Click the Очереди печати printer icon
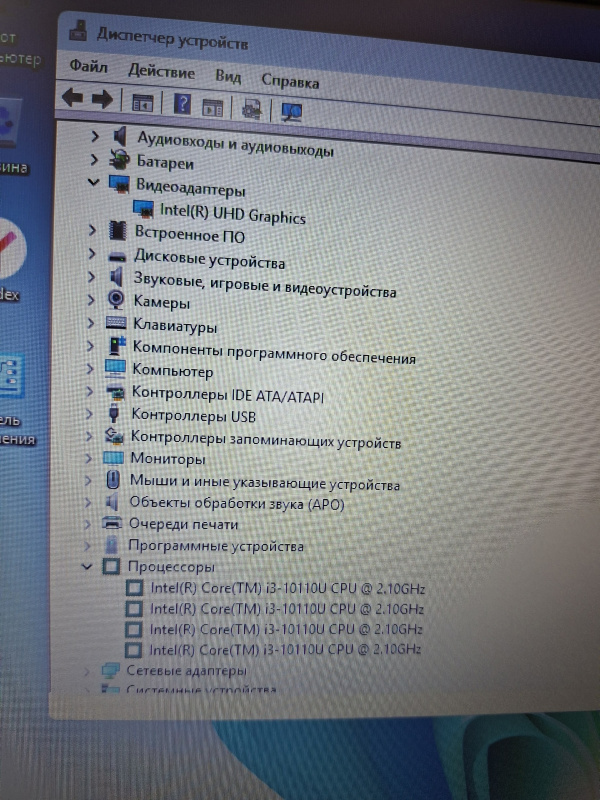The width and height of the screenshot is (600, 800). (112, 523)
